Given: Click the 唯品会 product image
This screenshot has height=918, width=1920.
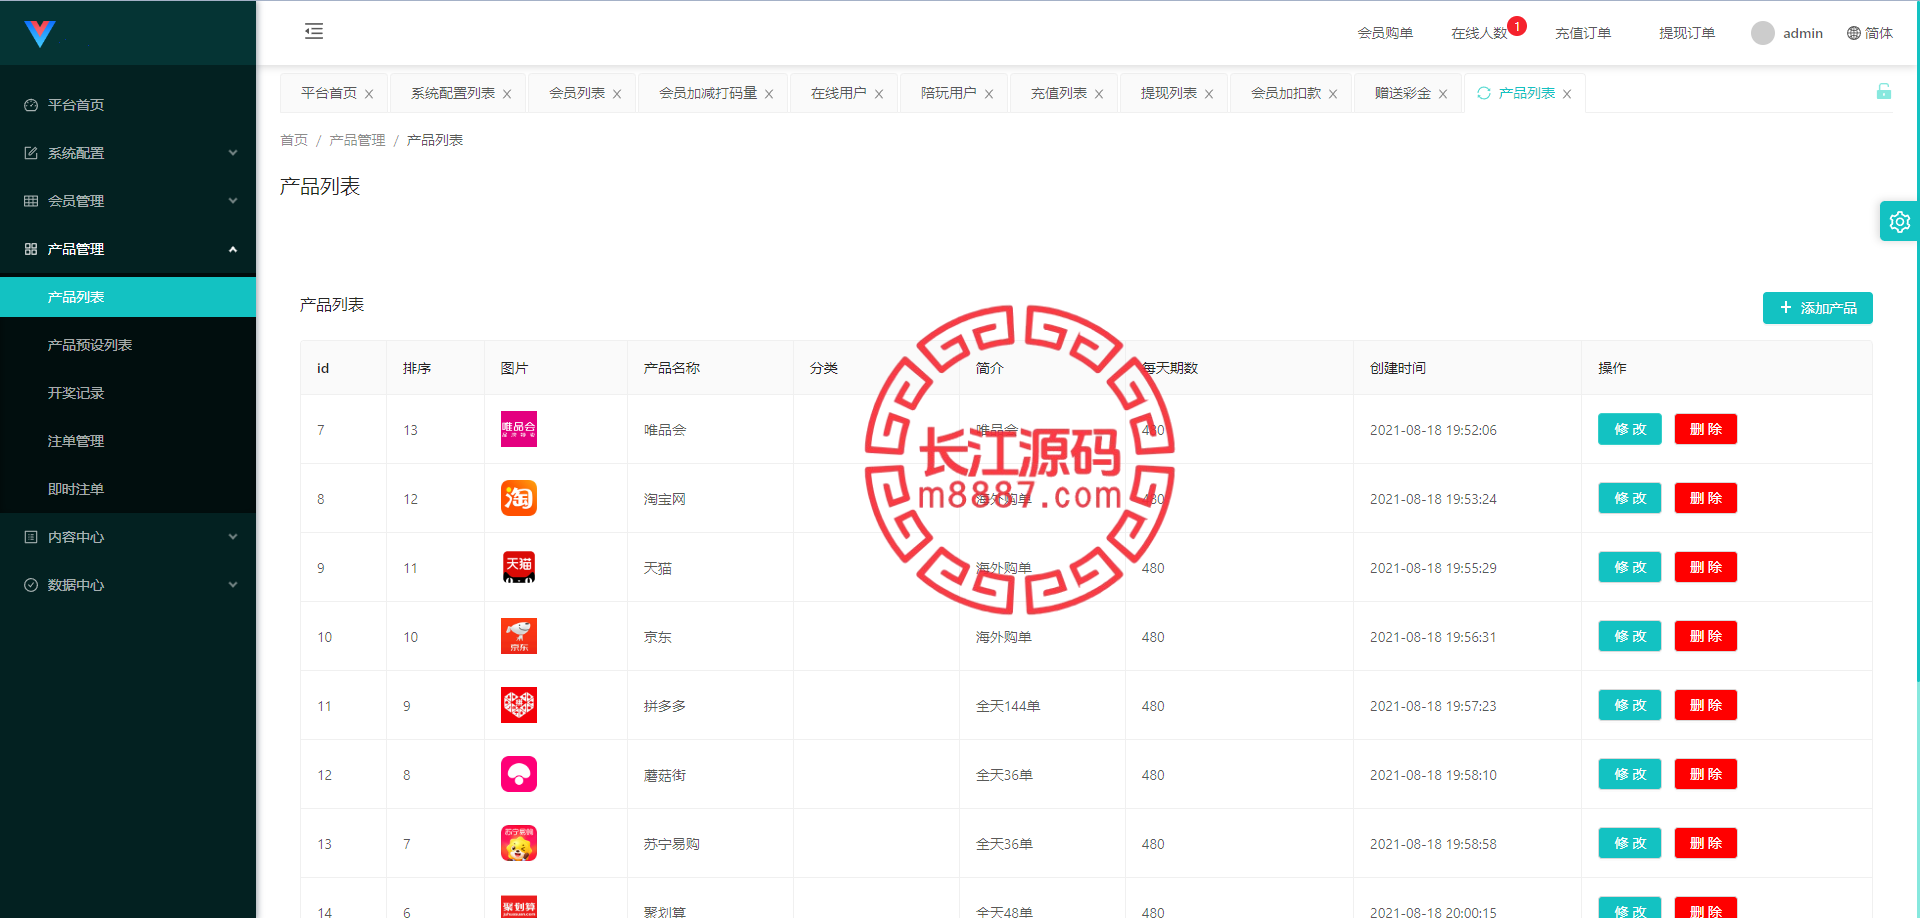Looking at the screenshot, I should [519, 429].
